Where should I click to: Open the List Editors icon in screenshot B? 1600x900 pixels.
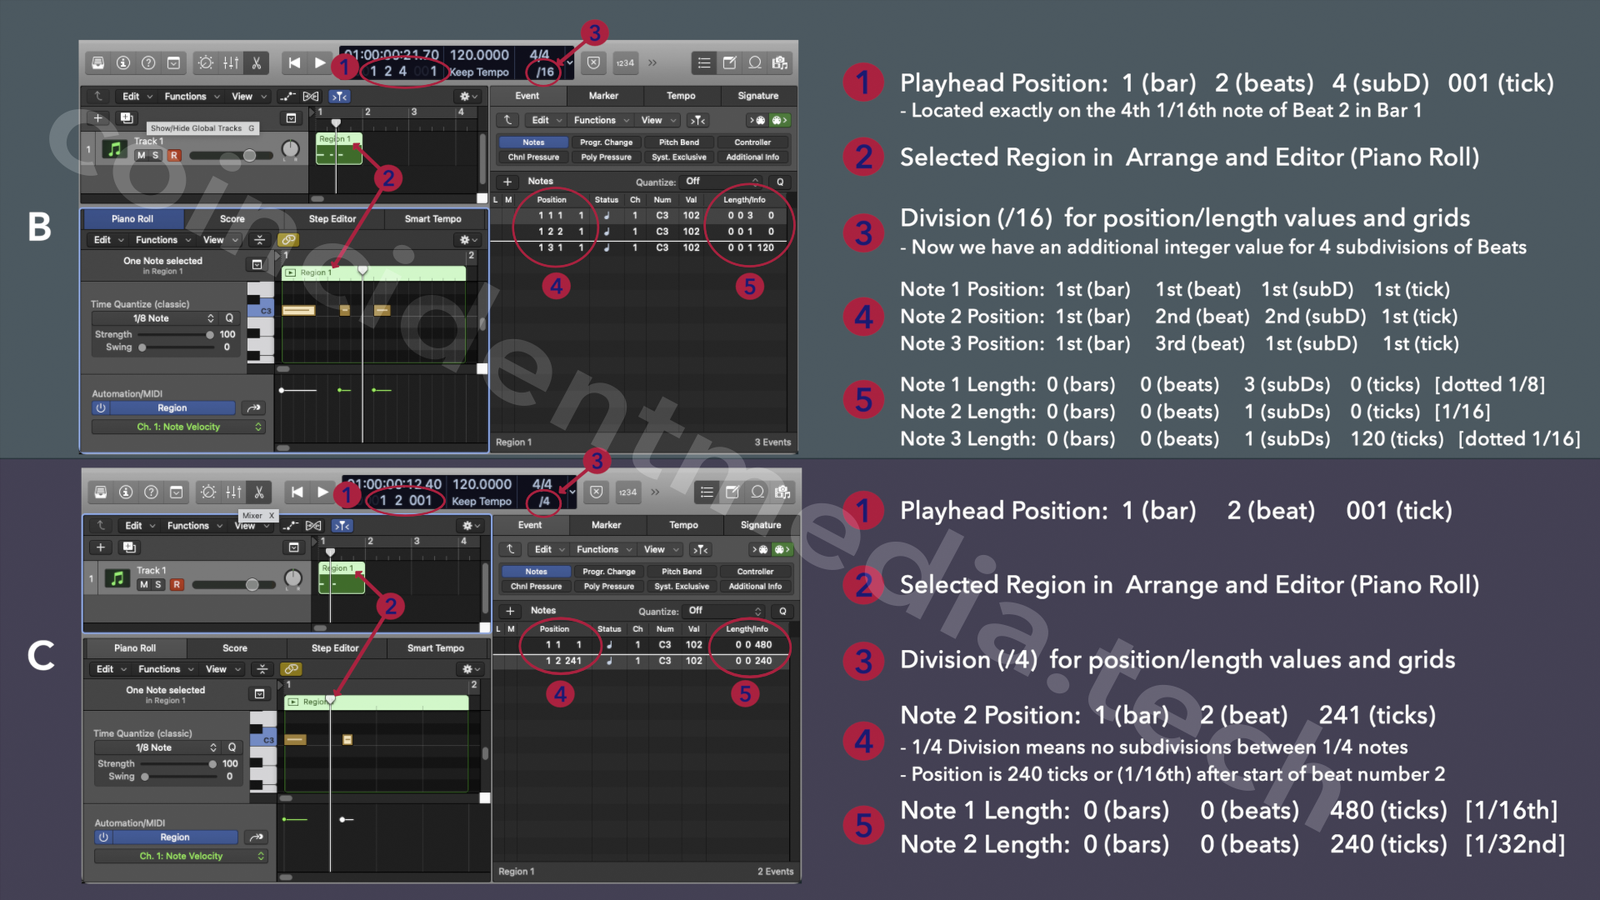(704, 63)
